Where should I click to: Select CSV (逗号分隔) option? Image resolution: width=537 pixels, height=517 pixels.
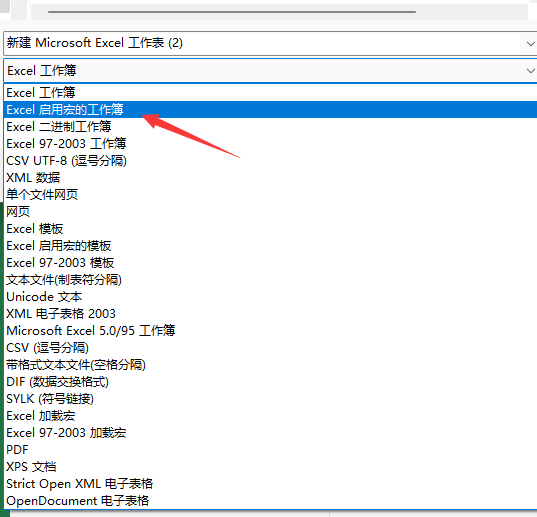tap(271, 348)
